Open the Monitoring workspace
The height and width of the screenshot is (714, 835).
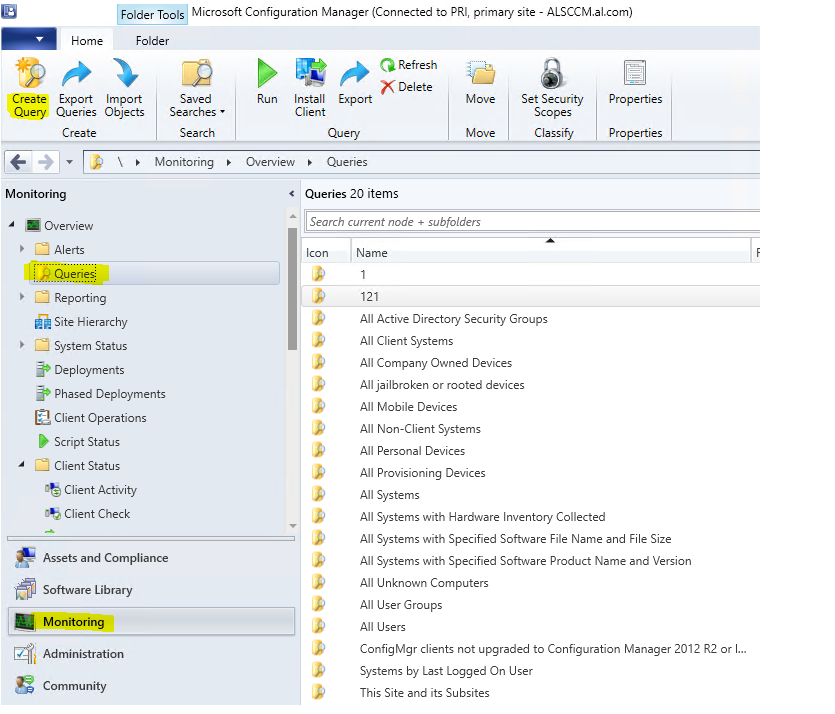point(151,621)
